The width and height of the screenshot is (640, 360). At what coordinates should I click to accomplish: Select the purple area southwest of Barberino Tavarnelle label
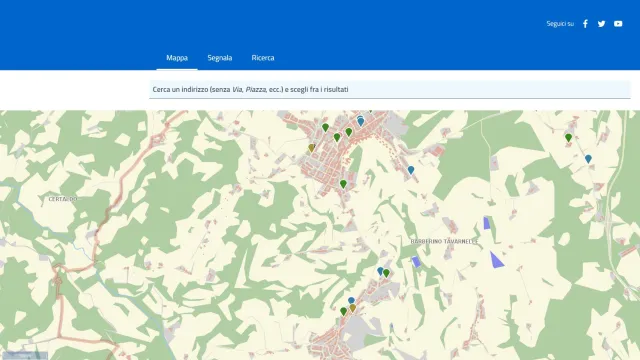coord(416,262)
